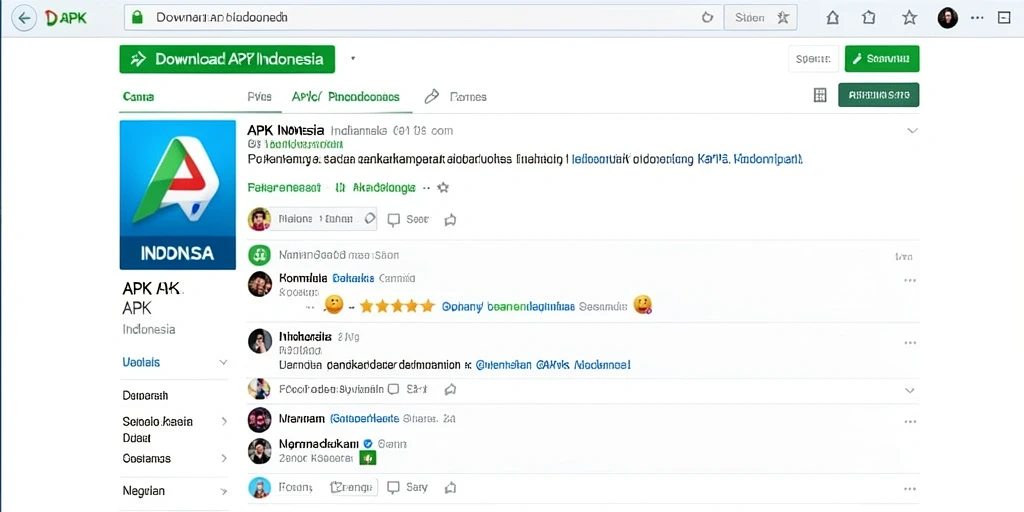1024x512 pixels.
Task: Click the Dekarks link beside Kommlala
Action: pyautogui.click(x=353, y=278)
